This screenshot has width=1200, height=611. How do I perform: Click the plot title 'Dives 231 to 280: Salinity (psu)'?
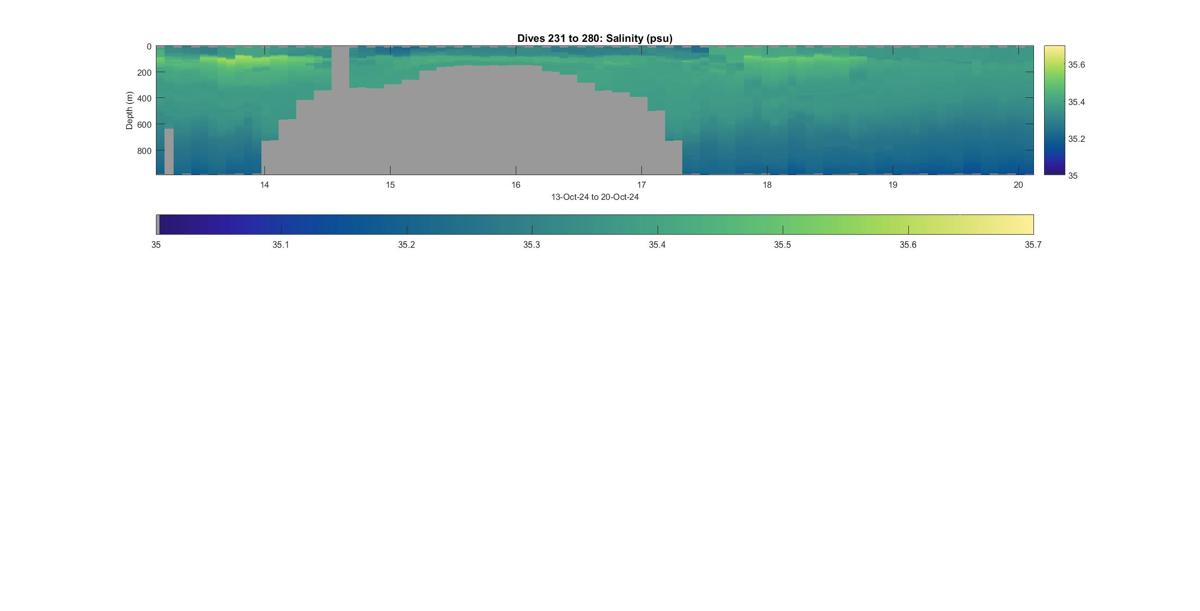point(595,38)
